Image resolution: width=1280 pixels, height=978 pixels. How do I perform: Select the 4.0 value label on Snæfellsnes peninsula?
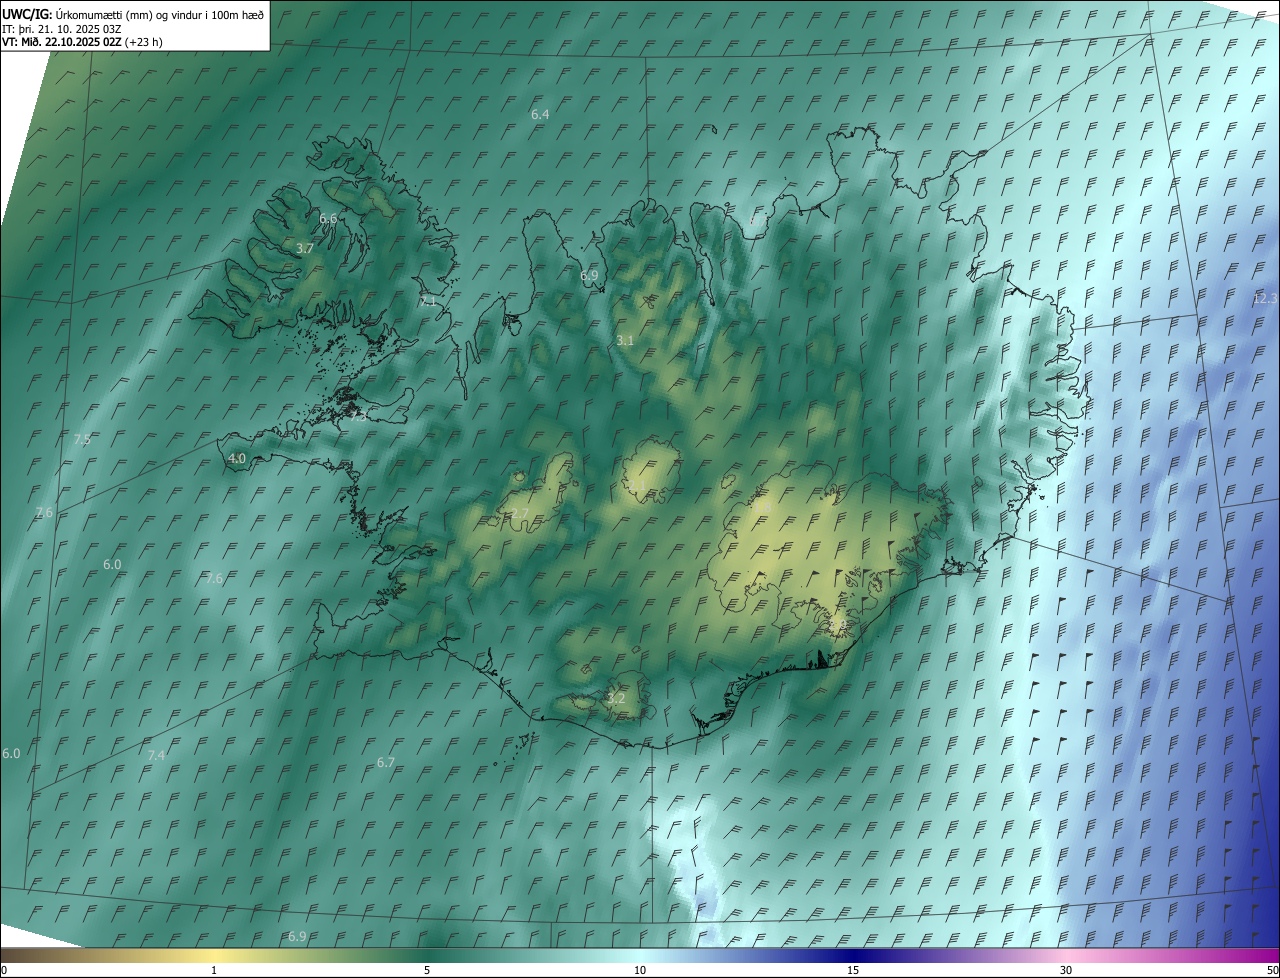tap(237, 458)
